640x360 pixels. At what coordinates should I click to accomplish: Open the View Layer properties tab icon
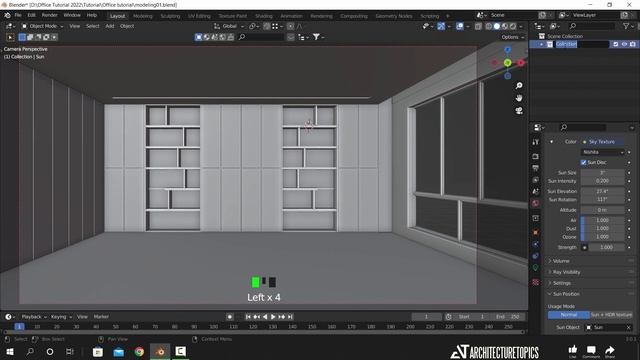click(536, 180)
